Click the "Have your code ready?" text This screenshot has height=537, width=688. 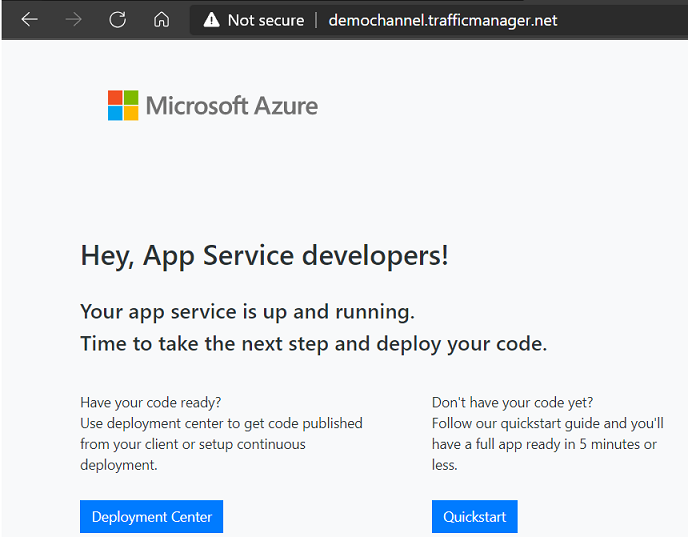150,402
